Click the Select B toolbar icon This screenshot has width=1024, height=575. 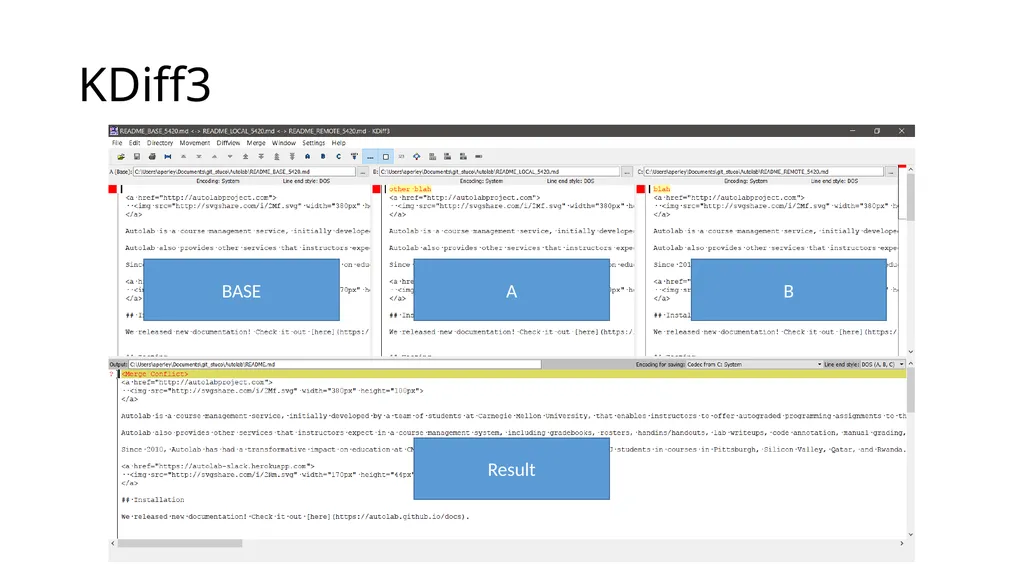pos(323,157)
